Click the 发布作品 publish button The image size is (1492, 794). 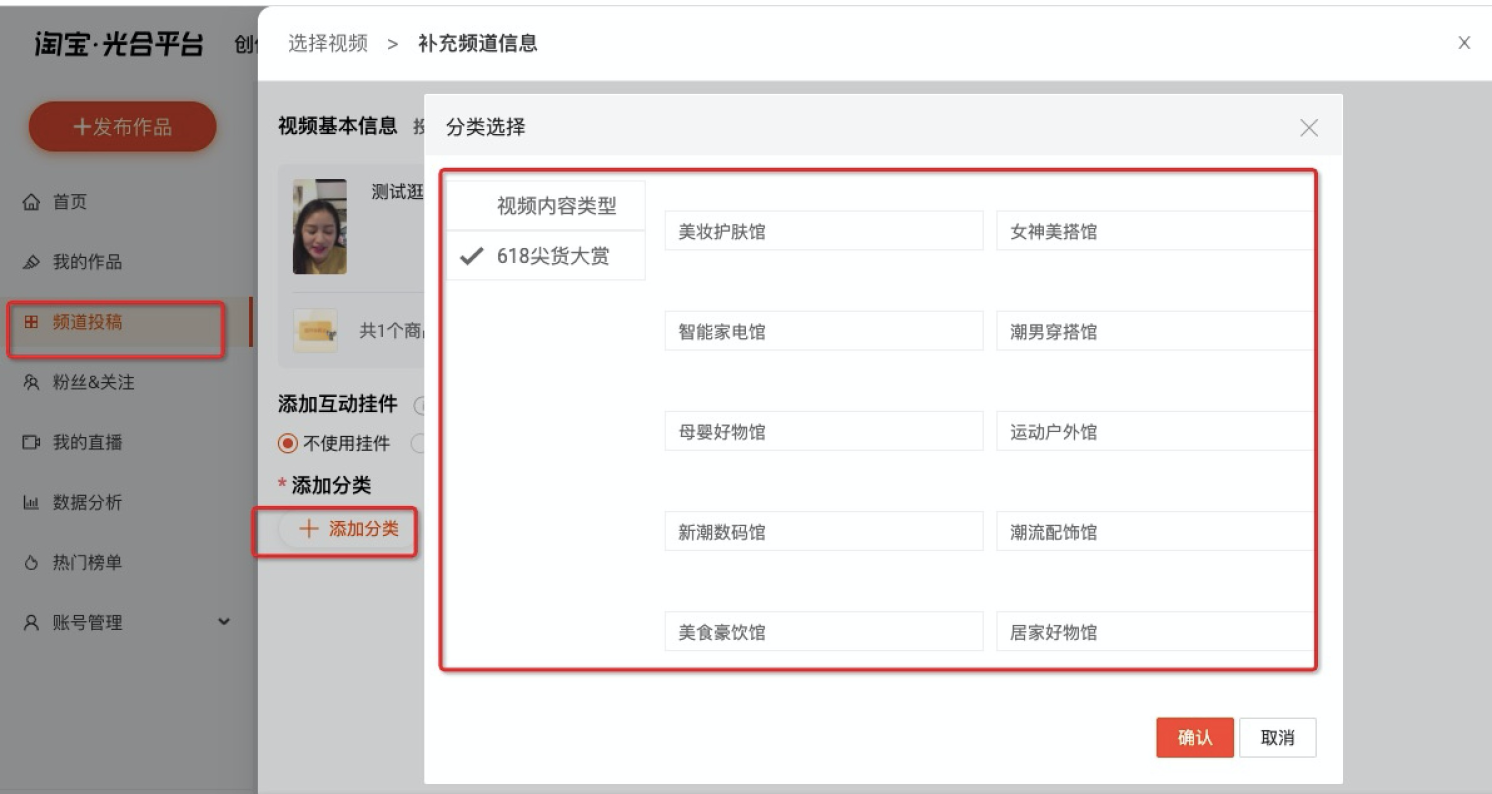point(122,127)
